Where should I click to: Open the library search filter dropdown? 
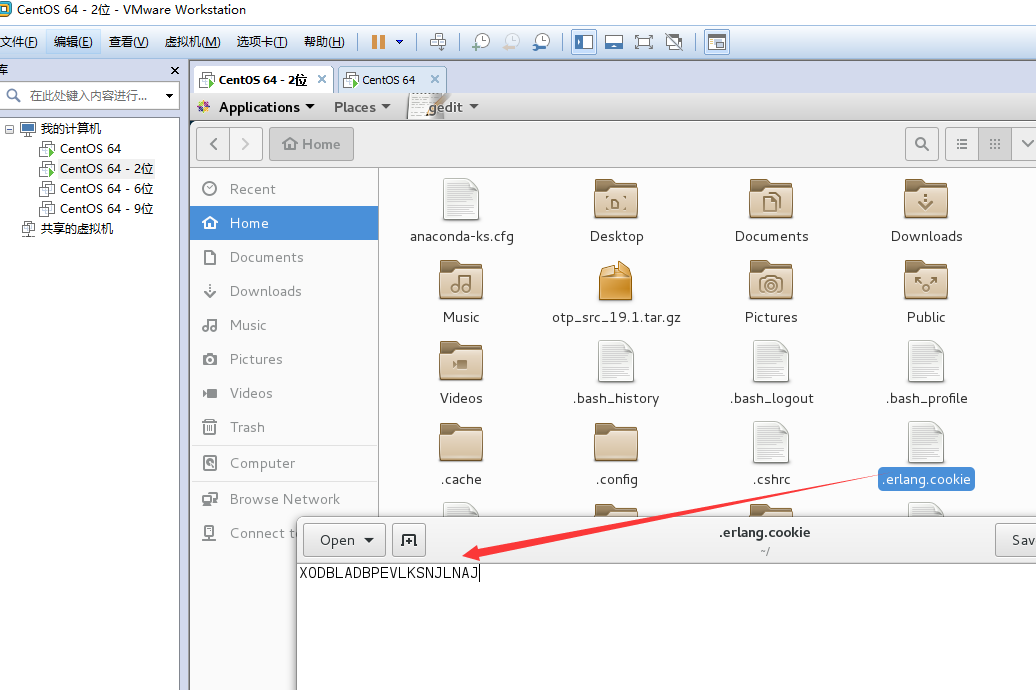[170, 96]
